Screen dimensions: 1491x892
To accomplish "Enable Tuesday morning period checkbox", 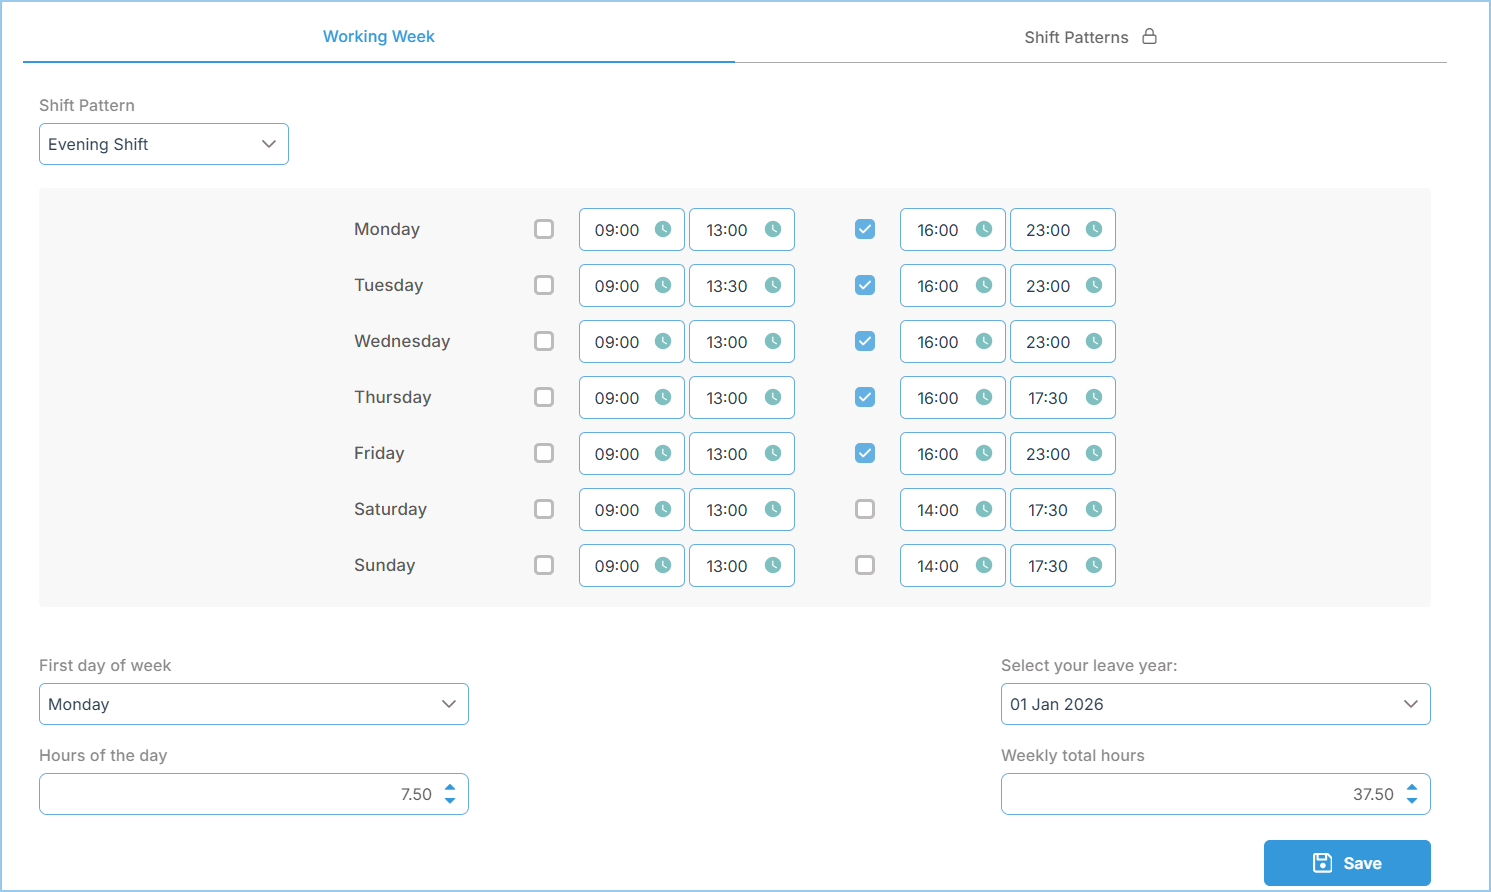I will [x=544, y=285].
